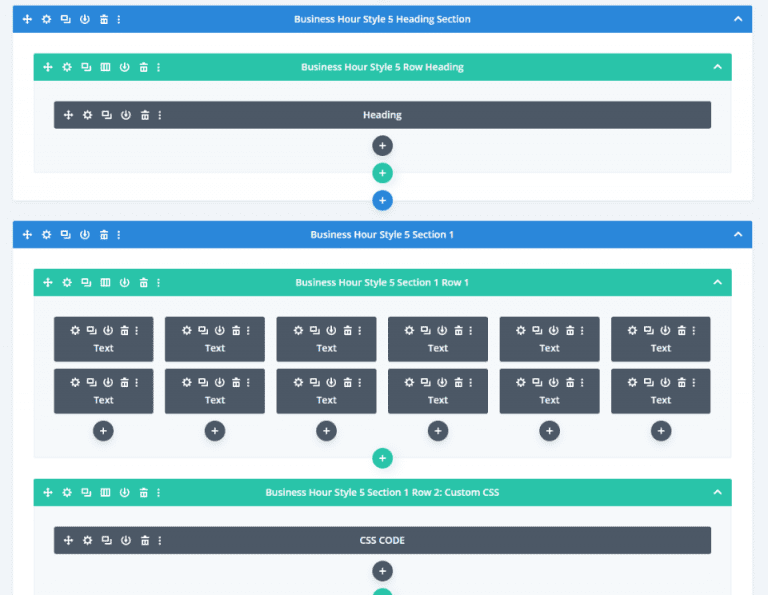768x595 pixels.
Task: Click trash icon on Row 2: Custom CSS bar
Action: coord(144,493)
